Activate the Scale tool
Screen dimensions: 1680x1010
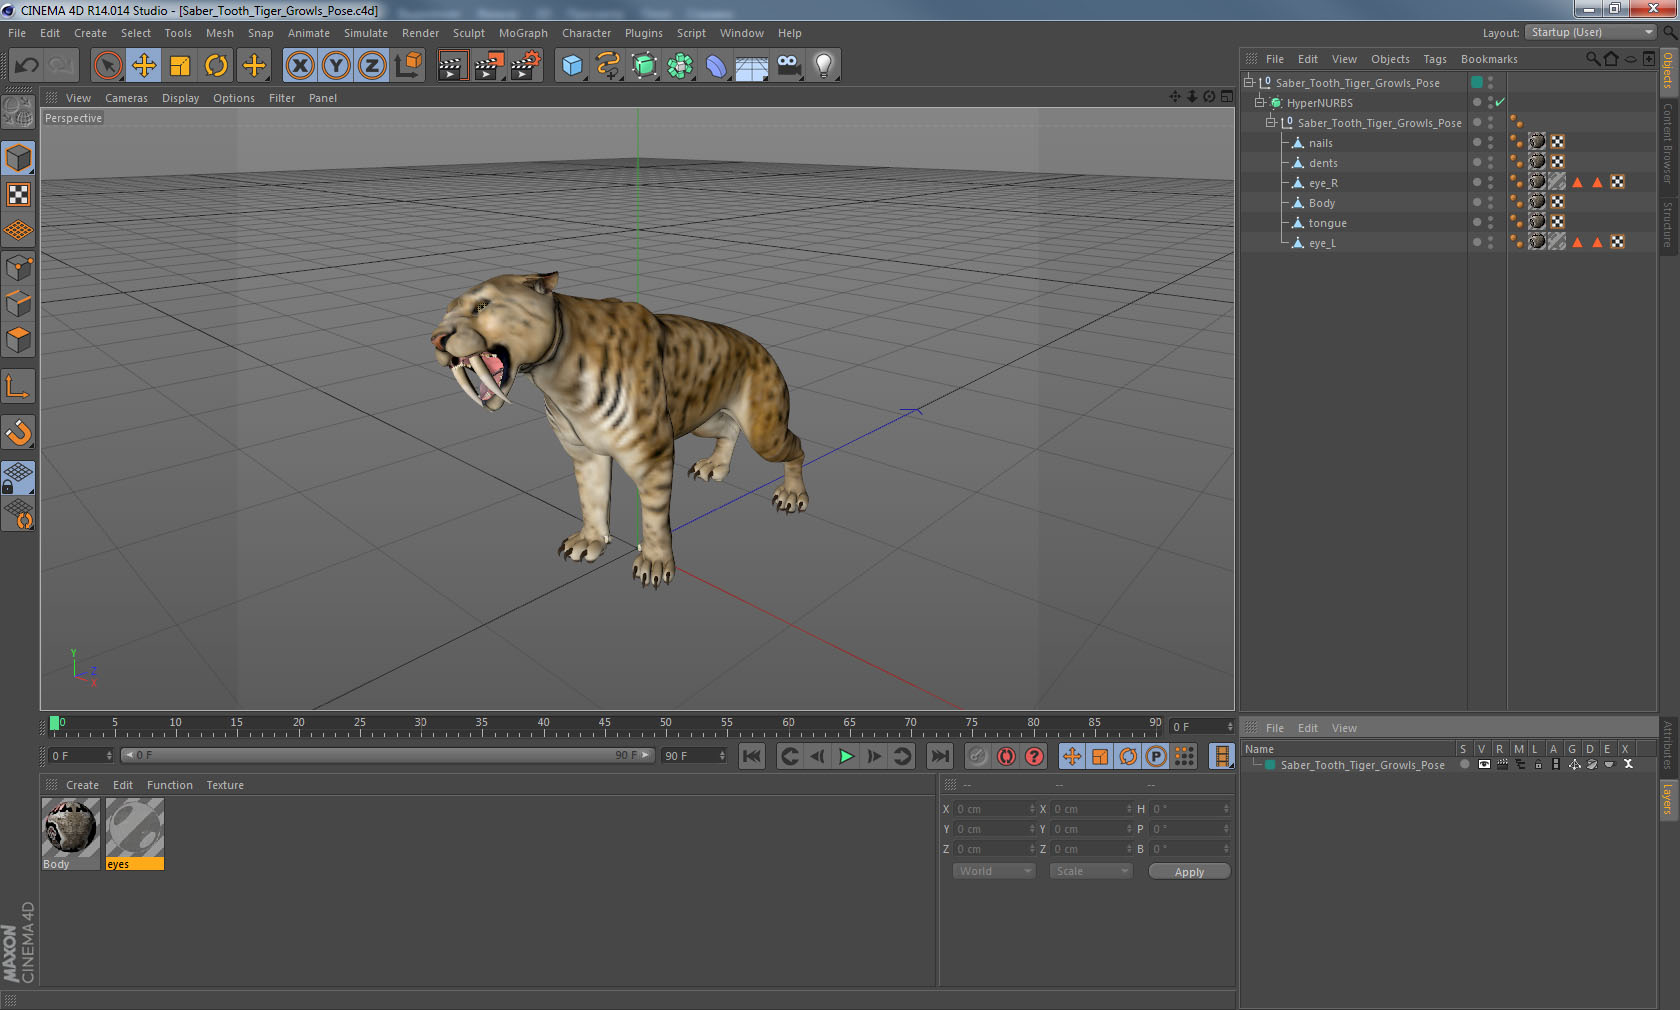[x=180, y=66]
